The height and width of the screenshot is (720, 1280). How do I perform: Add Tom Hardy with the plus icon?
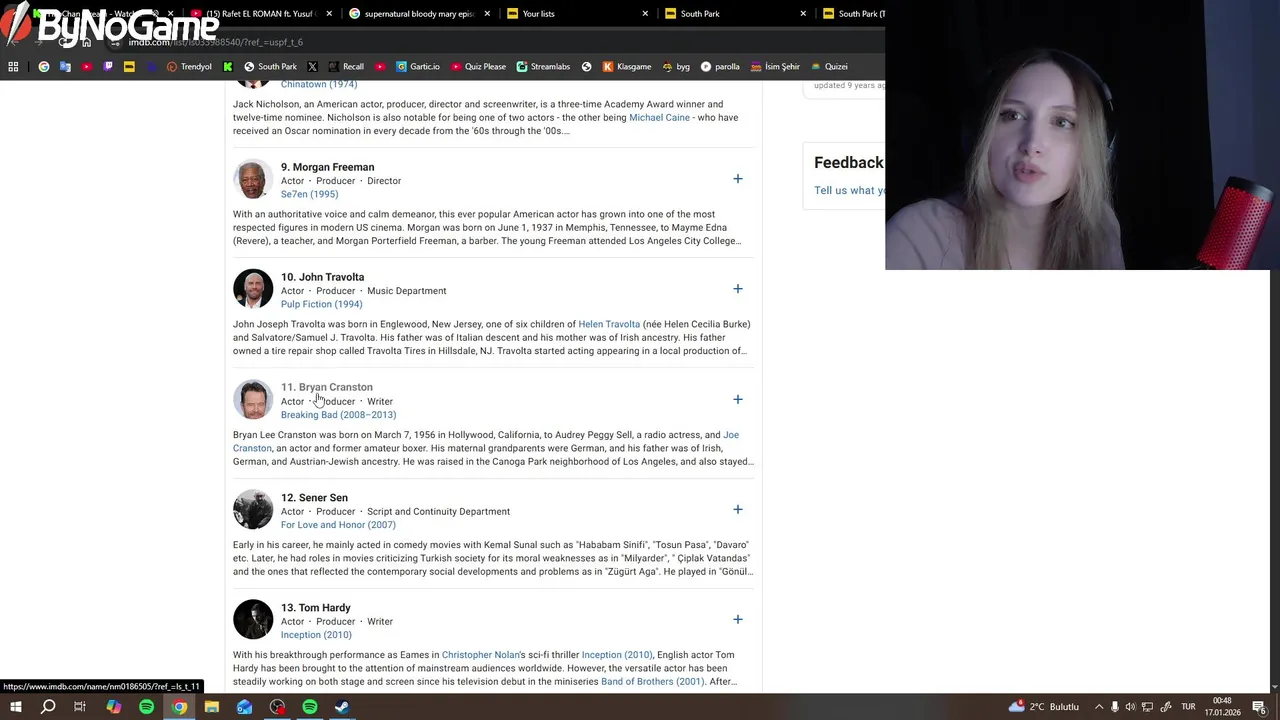coord(738,619)
